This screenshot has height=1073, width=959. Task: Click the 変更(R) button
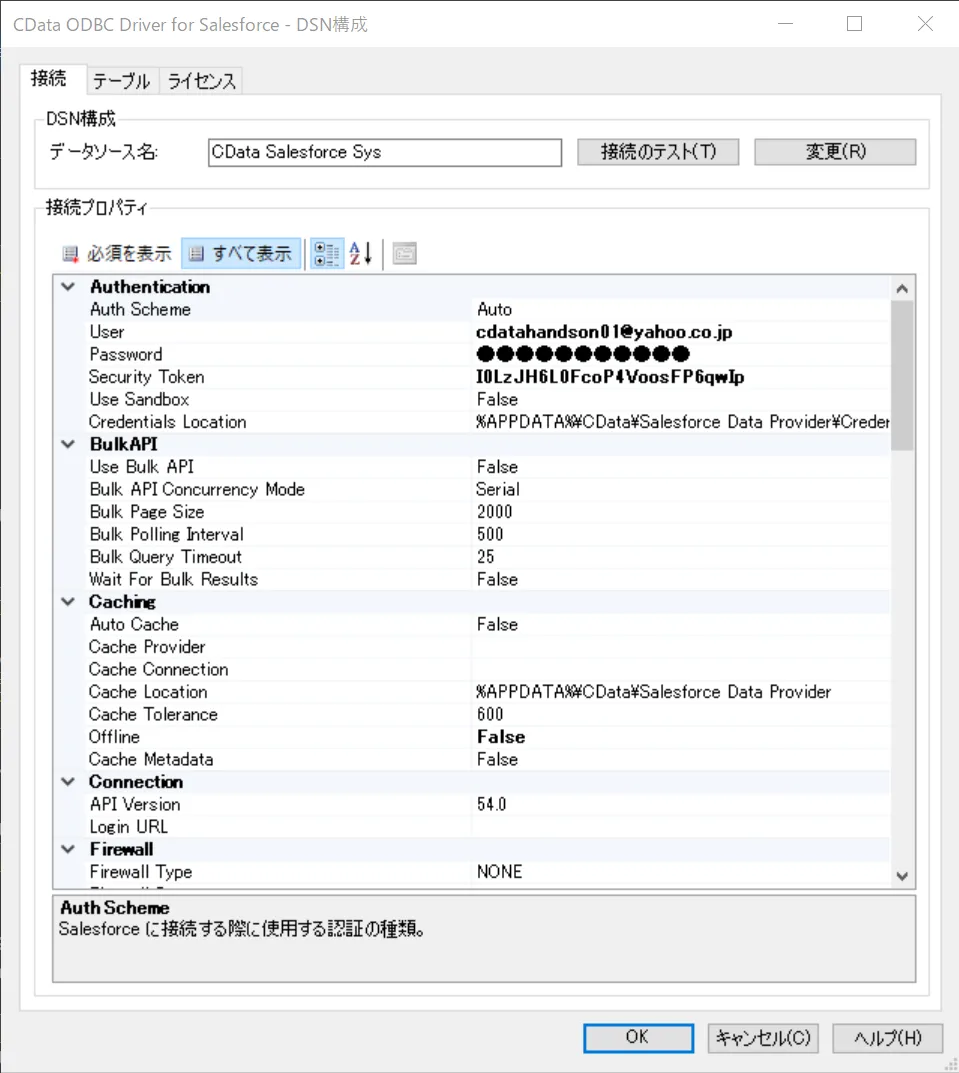835,152
